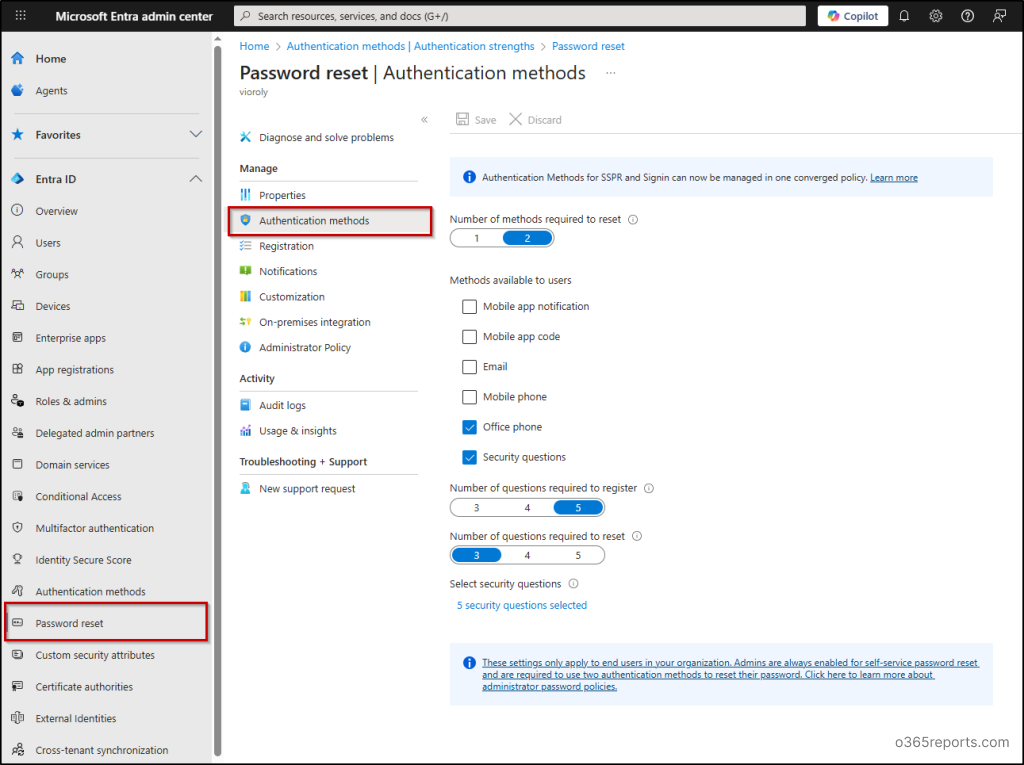Click the Search resources input field
Viewport: 1024px width, 765px height.
[519, 16]
